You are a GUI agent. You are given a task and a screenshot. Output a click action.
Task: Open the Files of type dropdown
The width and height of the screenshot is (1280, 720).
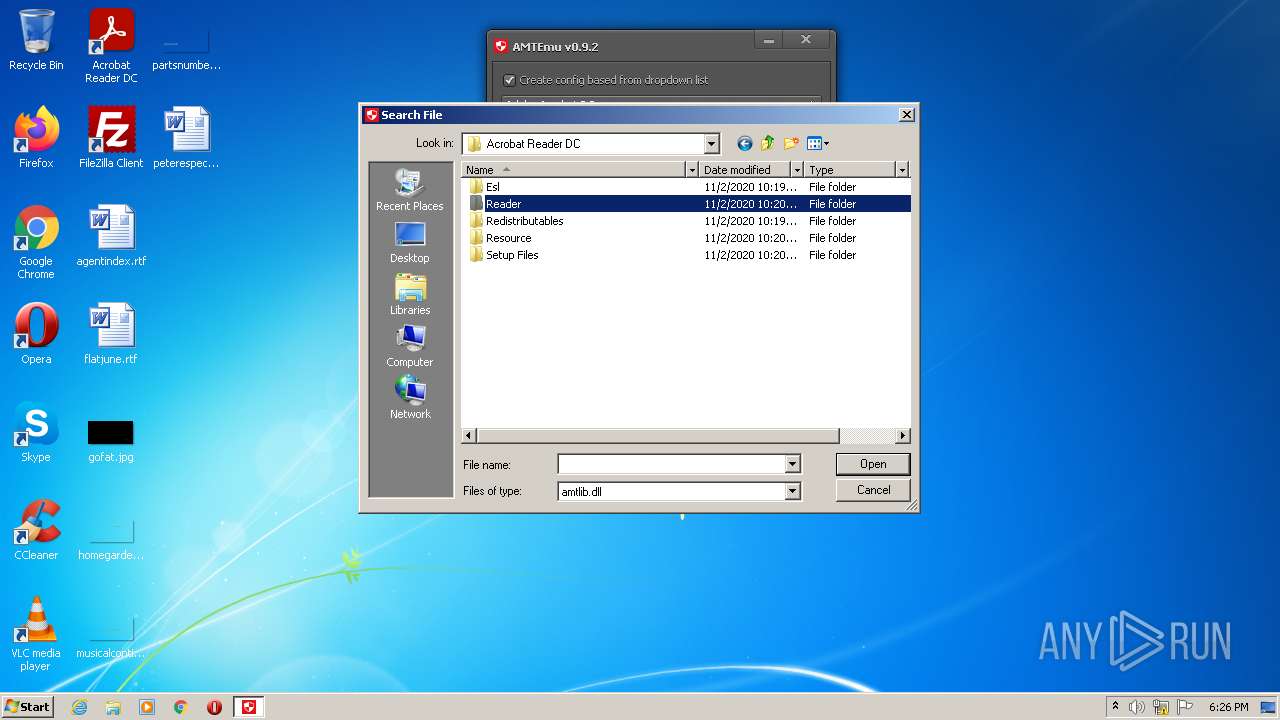pyautogui.click(x=792, y=491)
